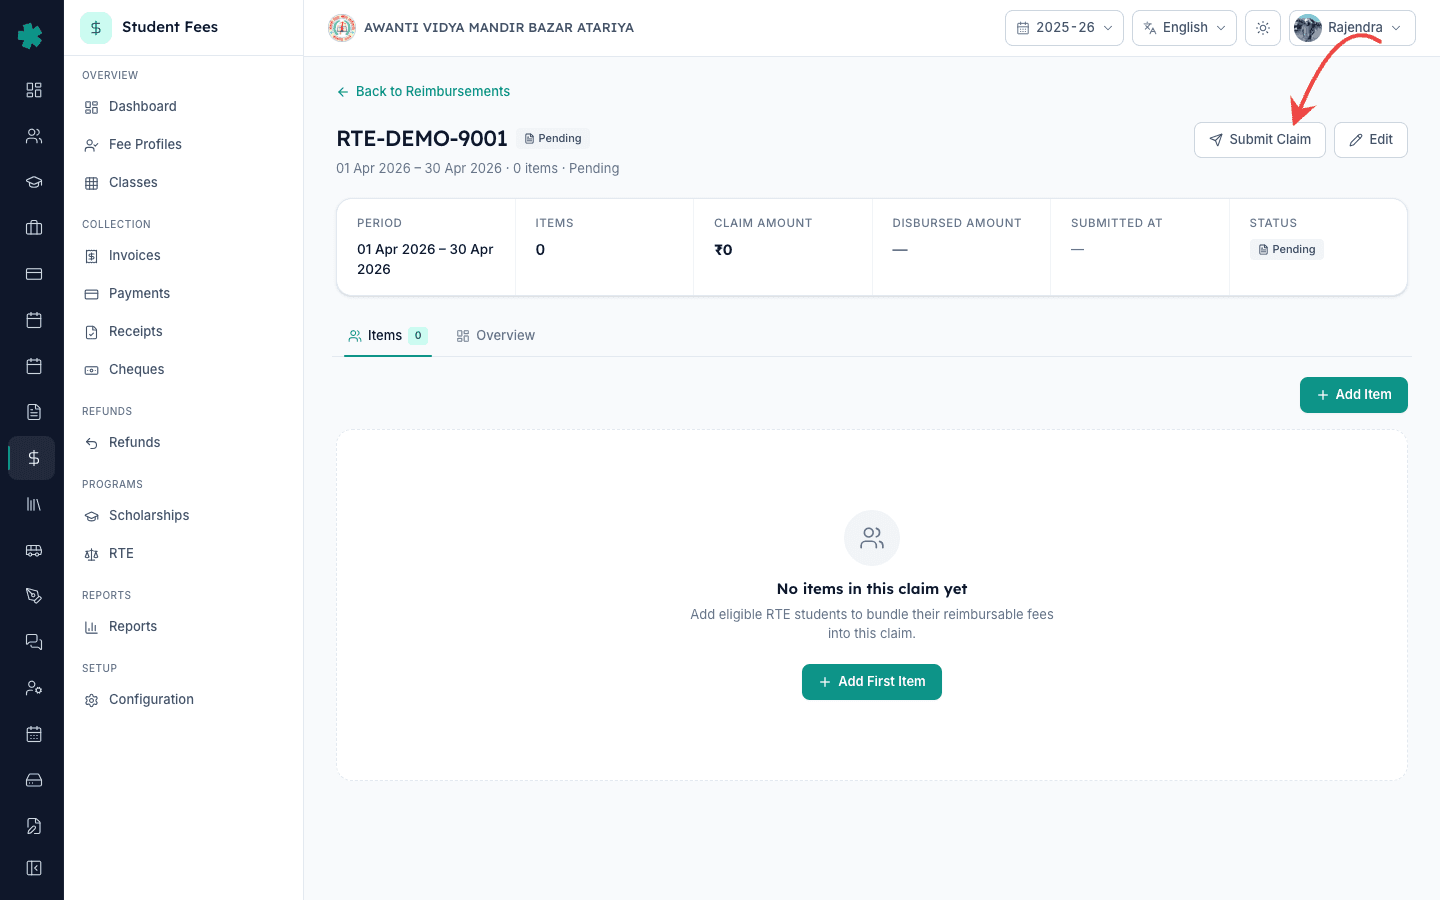Click Rajendra's profile avatar picture
This screenshot has width=1440, height=900.
click(1308, 28)
